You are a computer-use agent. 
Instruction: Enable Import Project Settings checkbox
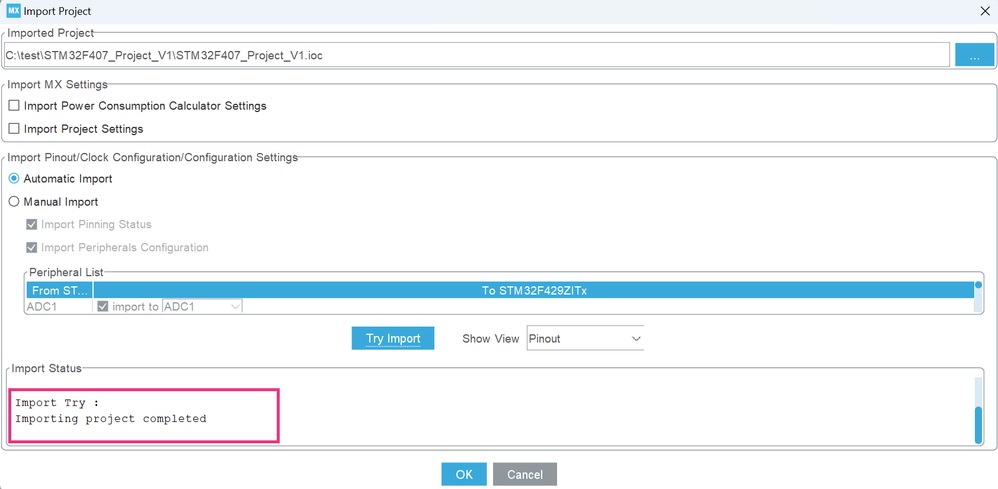14,129
